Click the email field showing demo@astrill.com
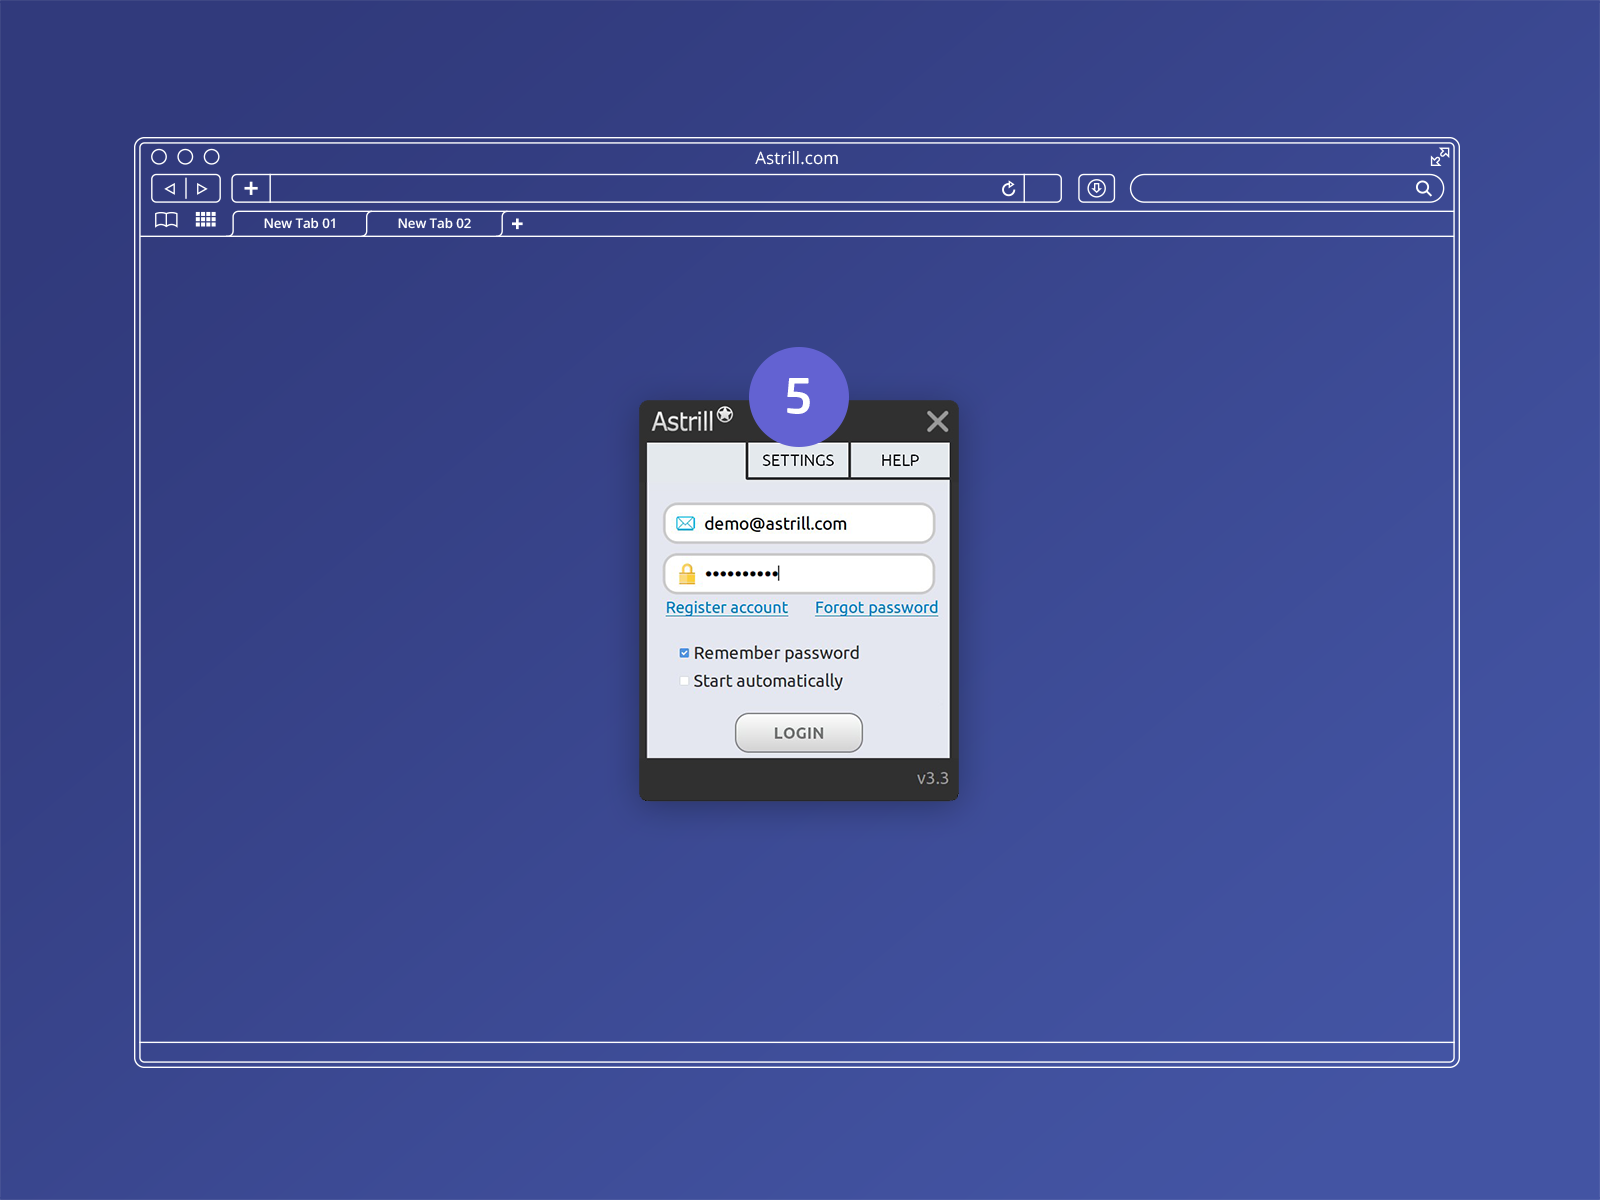 pos(799,523)
